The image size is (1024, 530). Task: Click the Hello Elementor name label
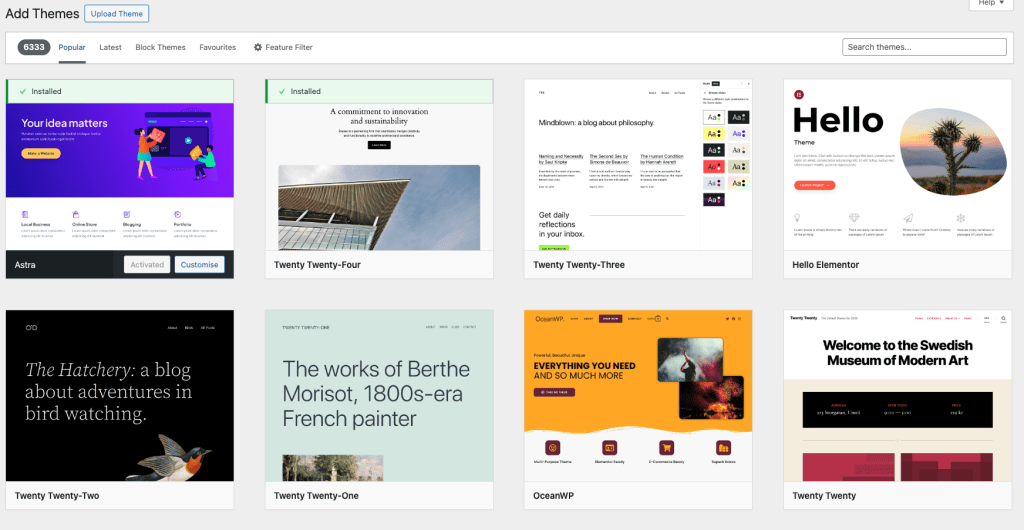click(x=825, y=265)
